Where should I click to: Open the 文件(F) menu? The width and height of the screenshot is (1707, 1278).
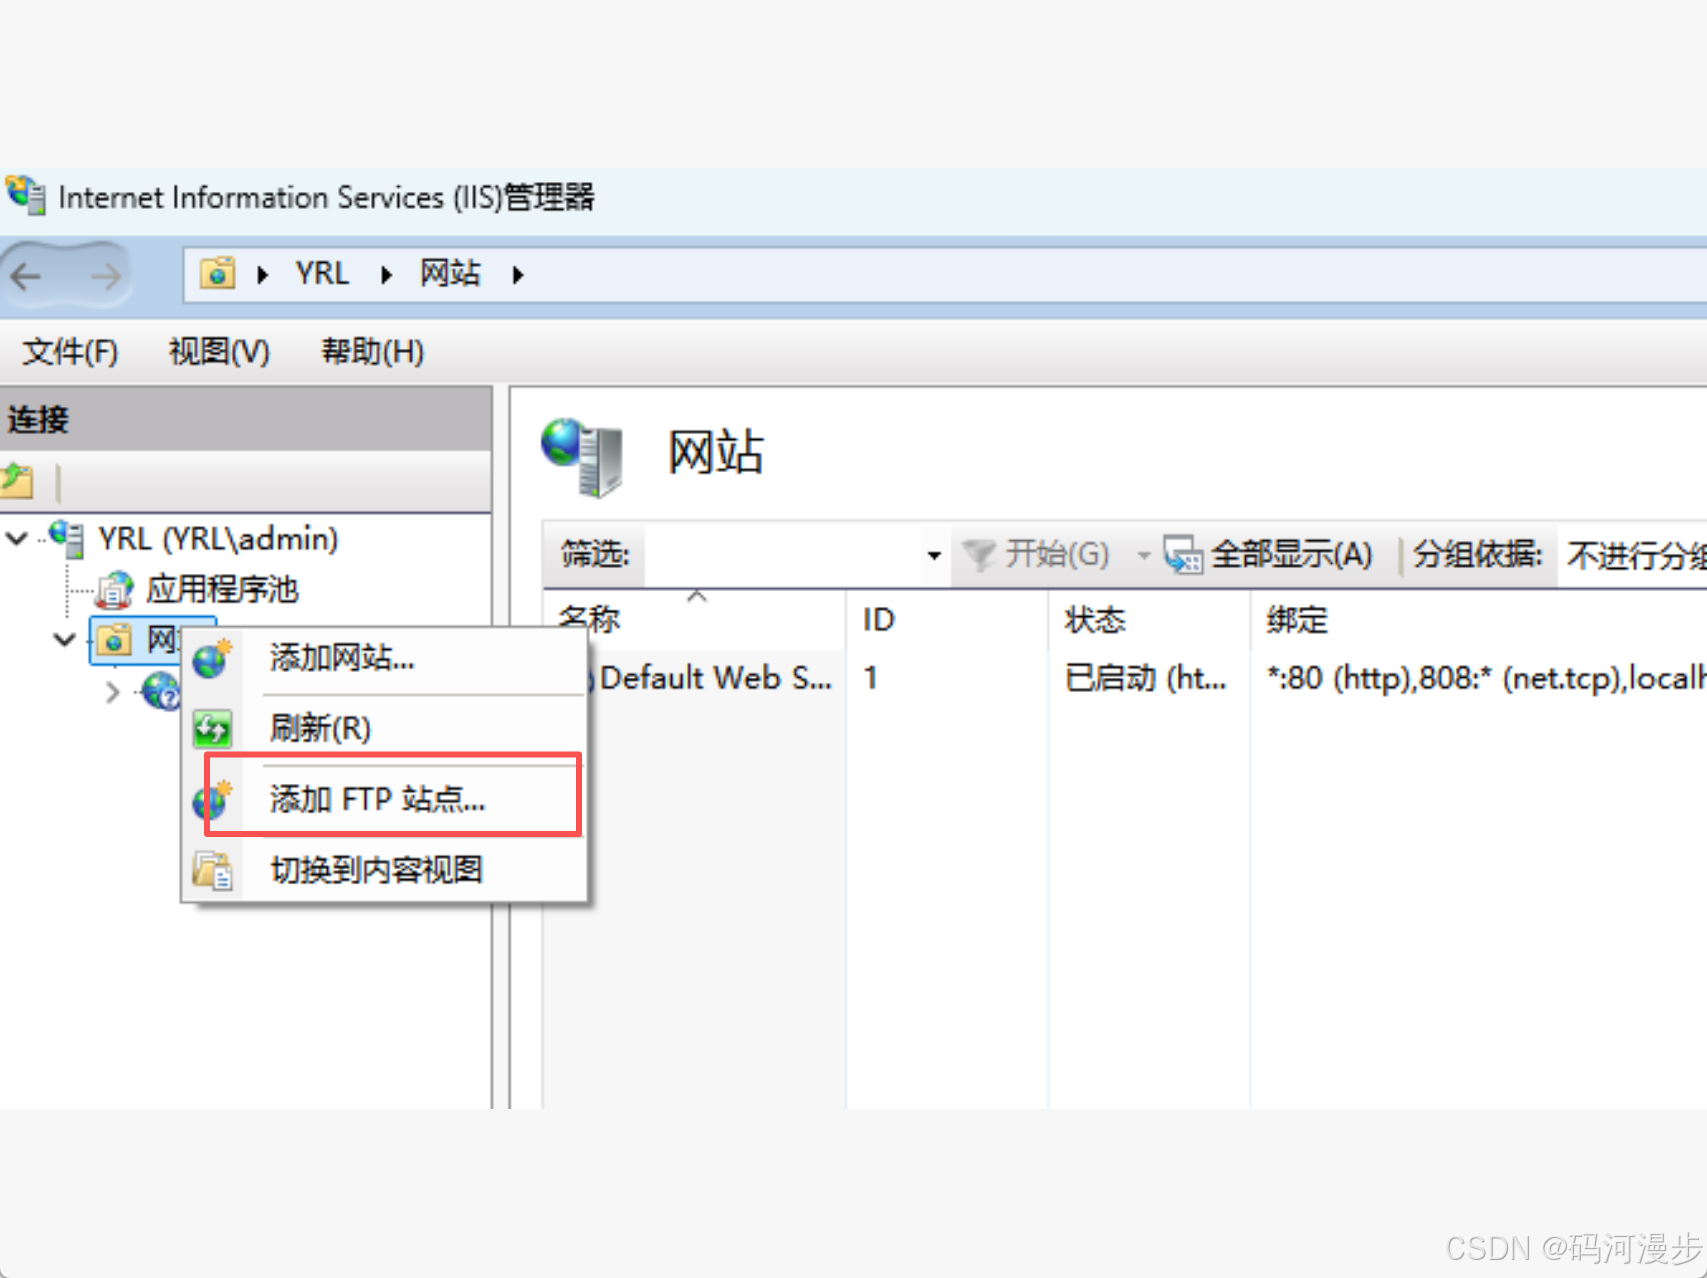[x=70, y=351]
